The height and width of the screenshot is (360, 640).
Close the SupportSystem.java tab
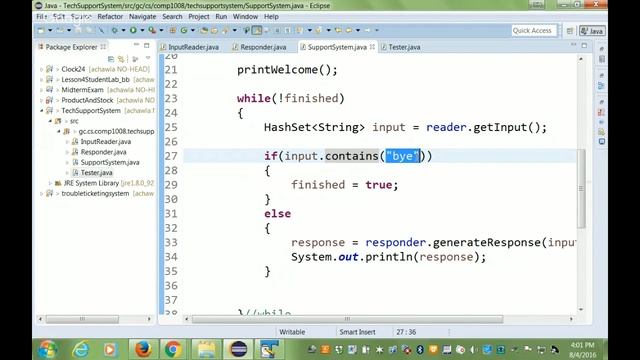pos(372,47)
